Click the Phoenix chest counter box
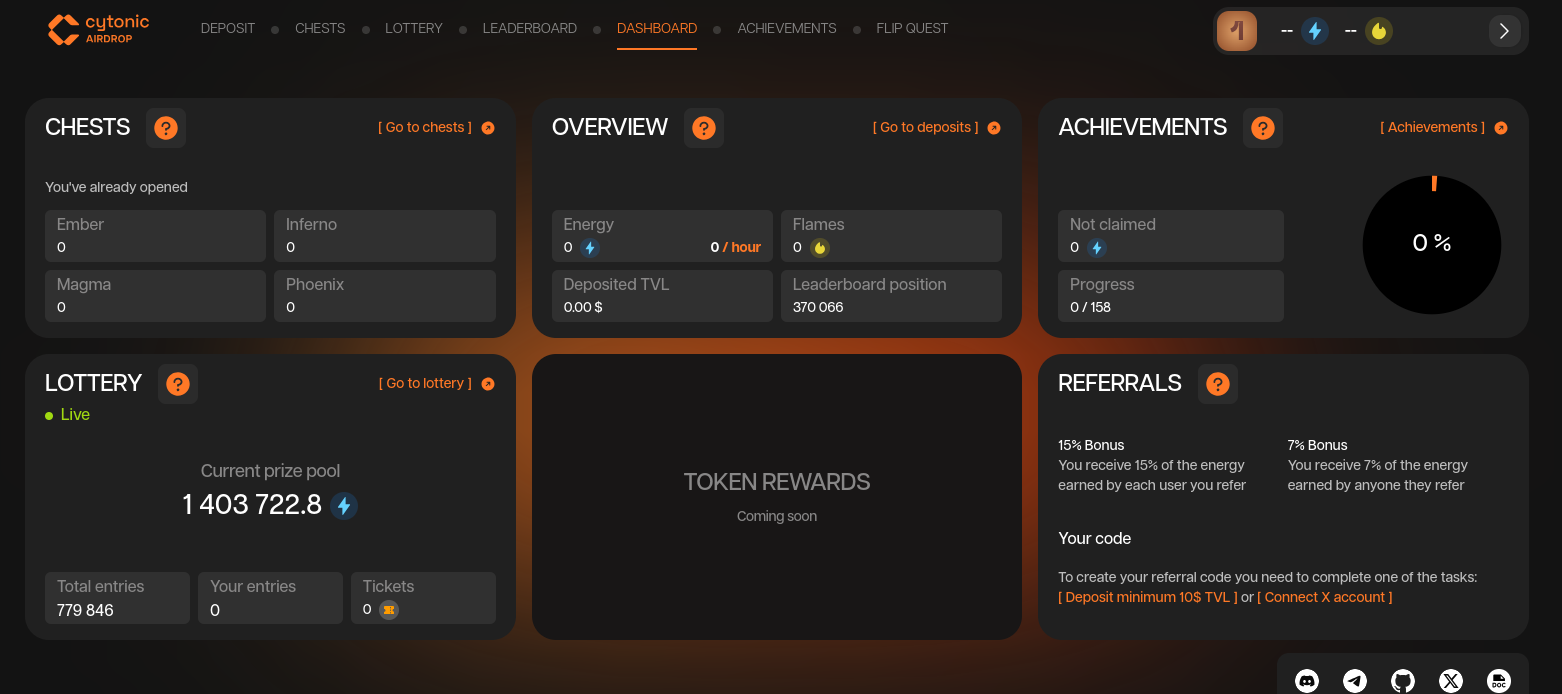The width and height of the screenshot is (1562, 694). (x=385, y=296)
